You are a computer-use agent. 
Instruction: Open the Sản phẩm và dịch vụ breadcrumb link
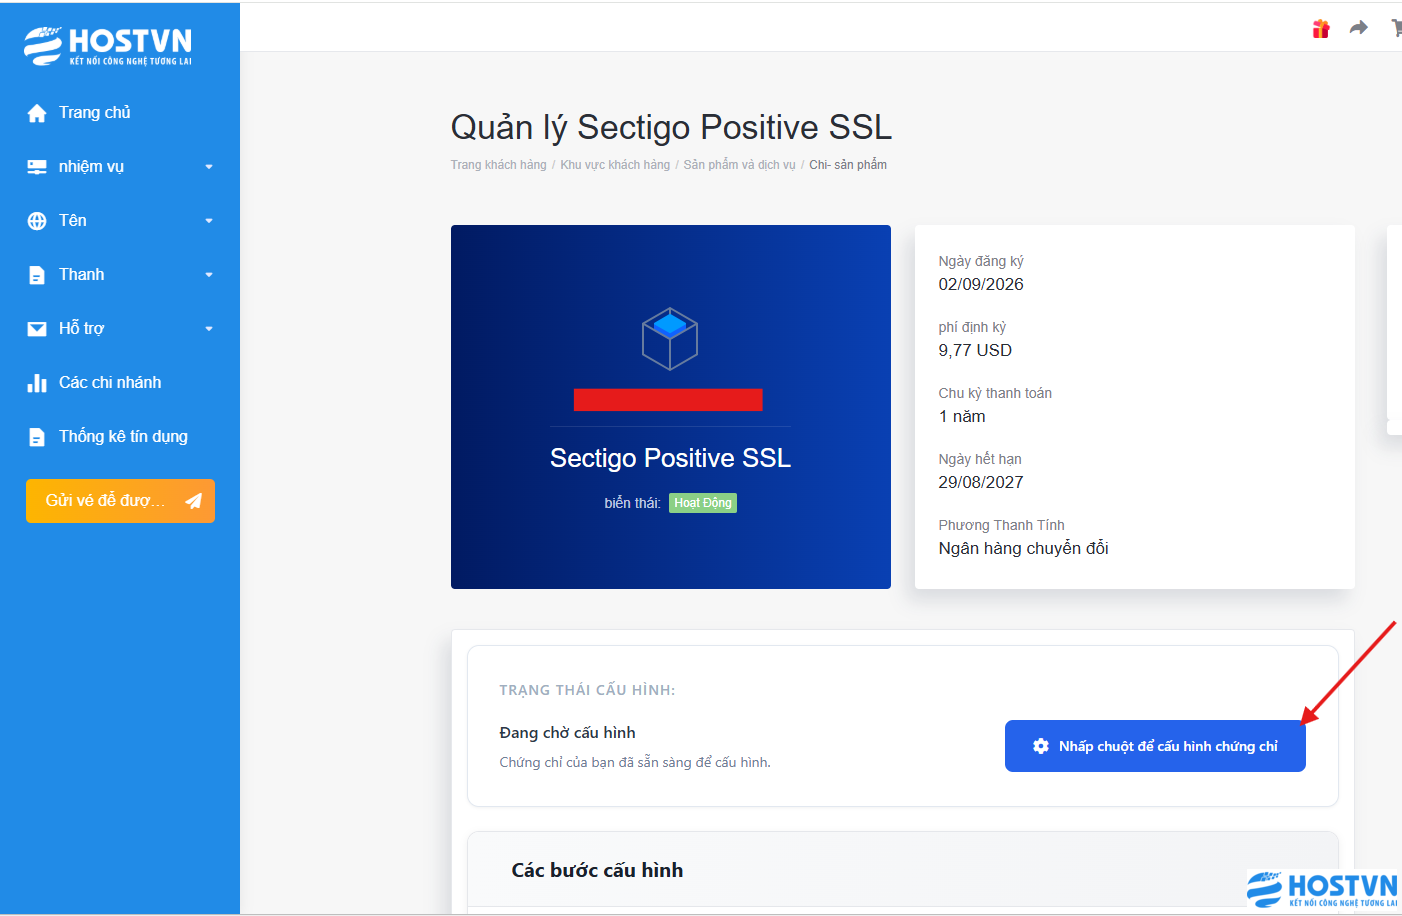(739, 165)
